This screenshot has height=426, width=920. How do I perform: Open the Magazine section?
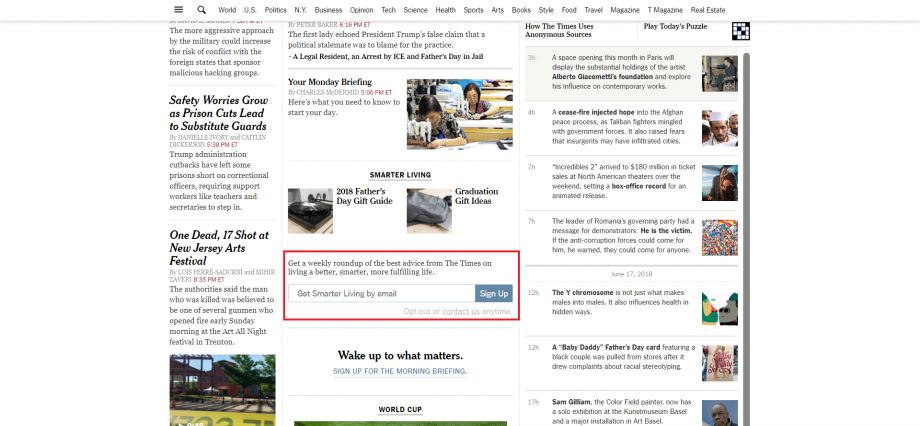625,10
